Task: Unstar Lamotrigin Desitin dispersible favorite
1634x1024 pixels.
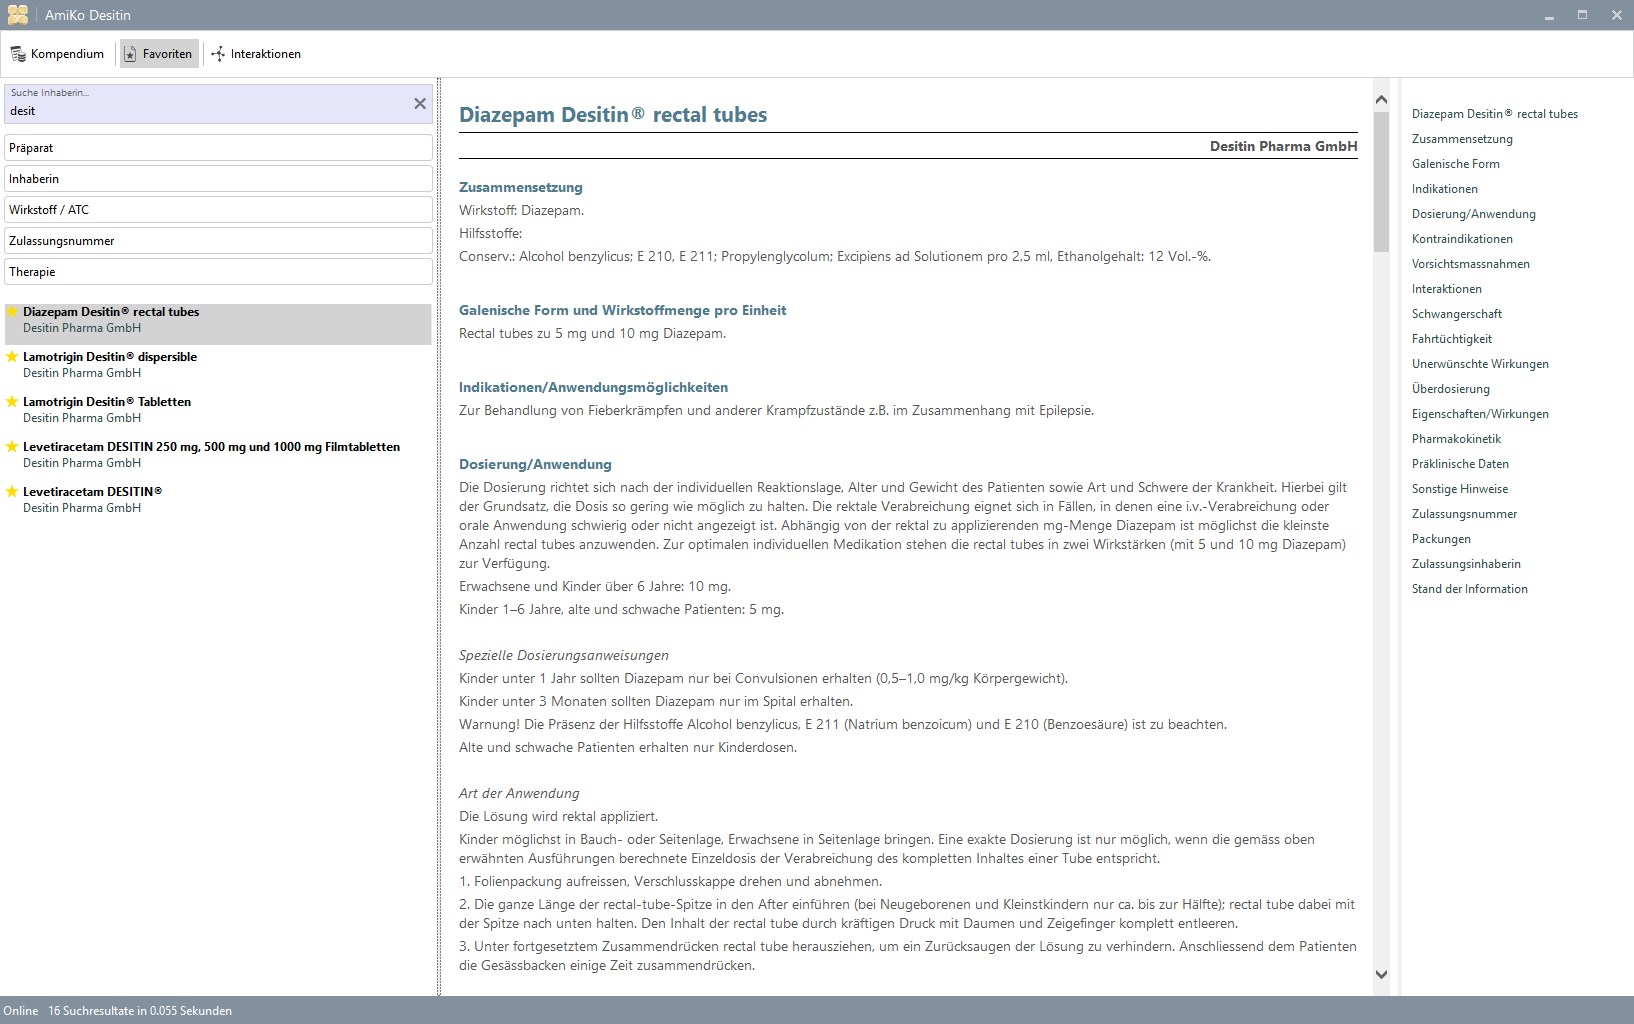Action: point(11,356)
